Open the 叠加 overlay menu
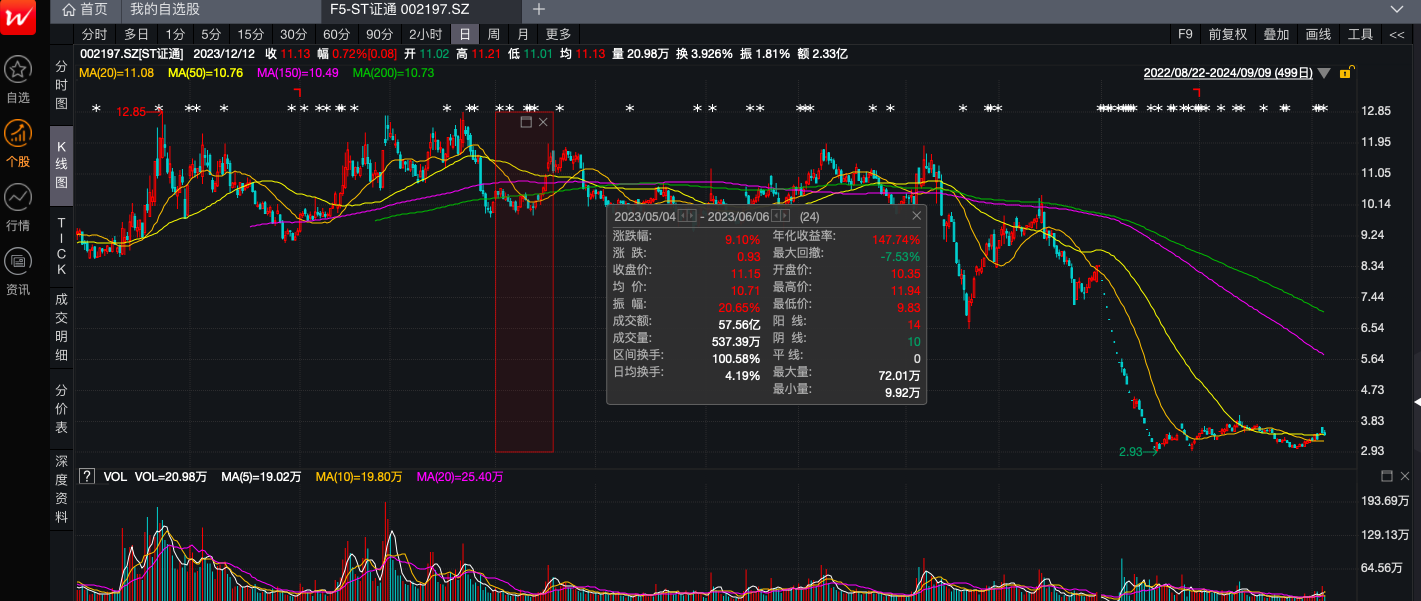 [1276, 34]
